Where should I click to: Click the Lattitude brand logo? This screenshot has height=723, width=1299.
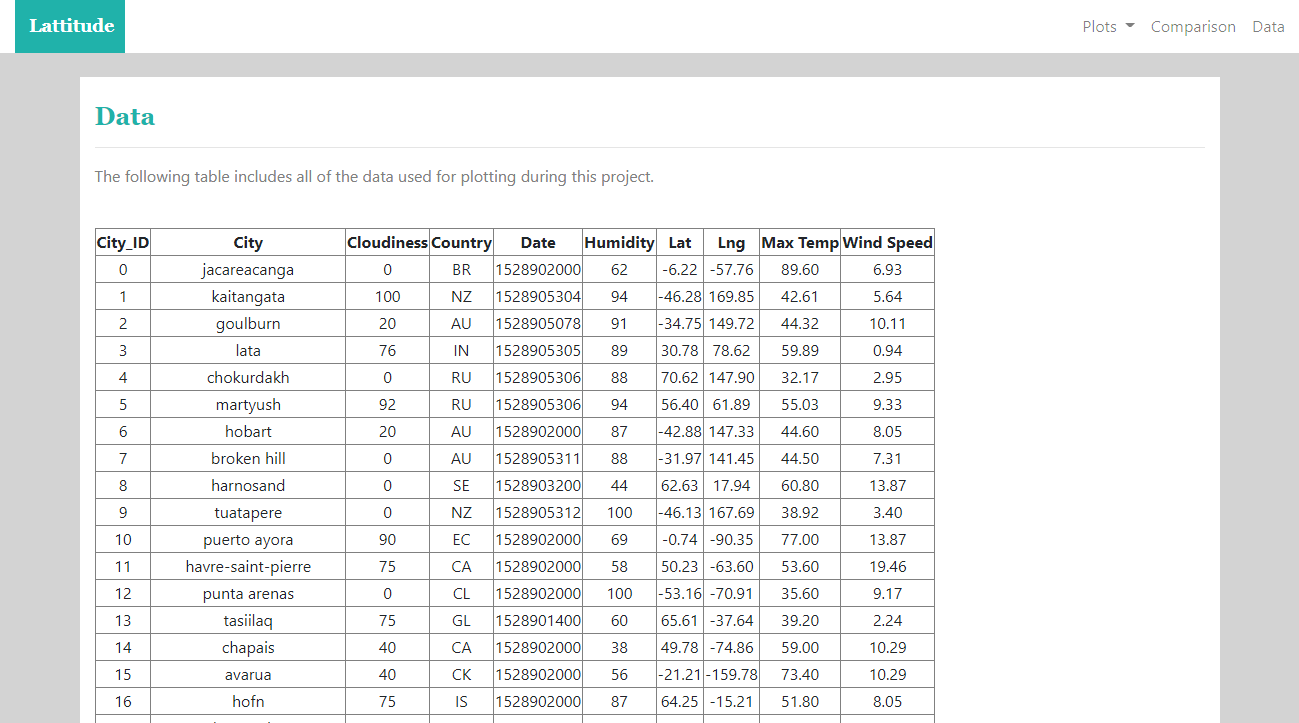coord(71,26)
